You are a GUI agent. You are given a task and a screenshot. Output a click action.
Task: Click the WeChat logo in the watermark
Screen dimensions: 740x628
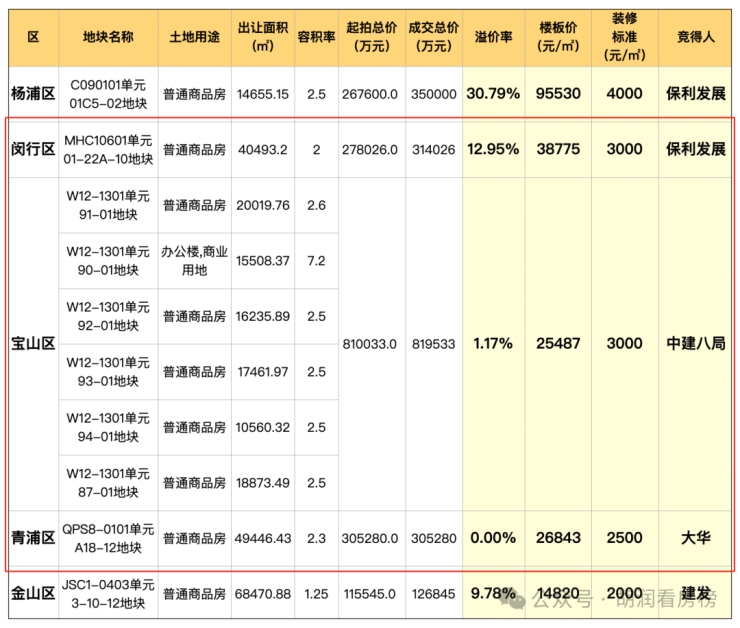click(x=518, y=600)
